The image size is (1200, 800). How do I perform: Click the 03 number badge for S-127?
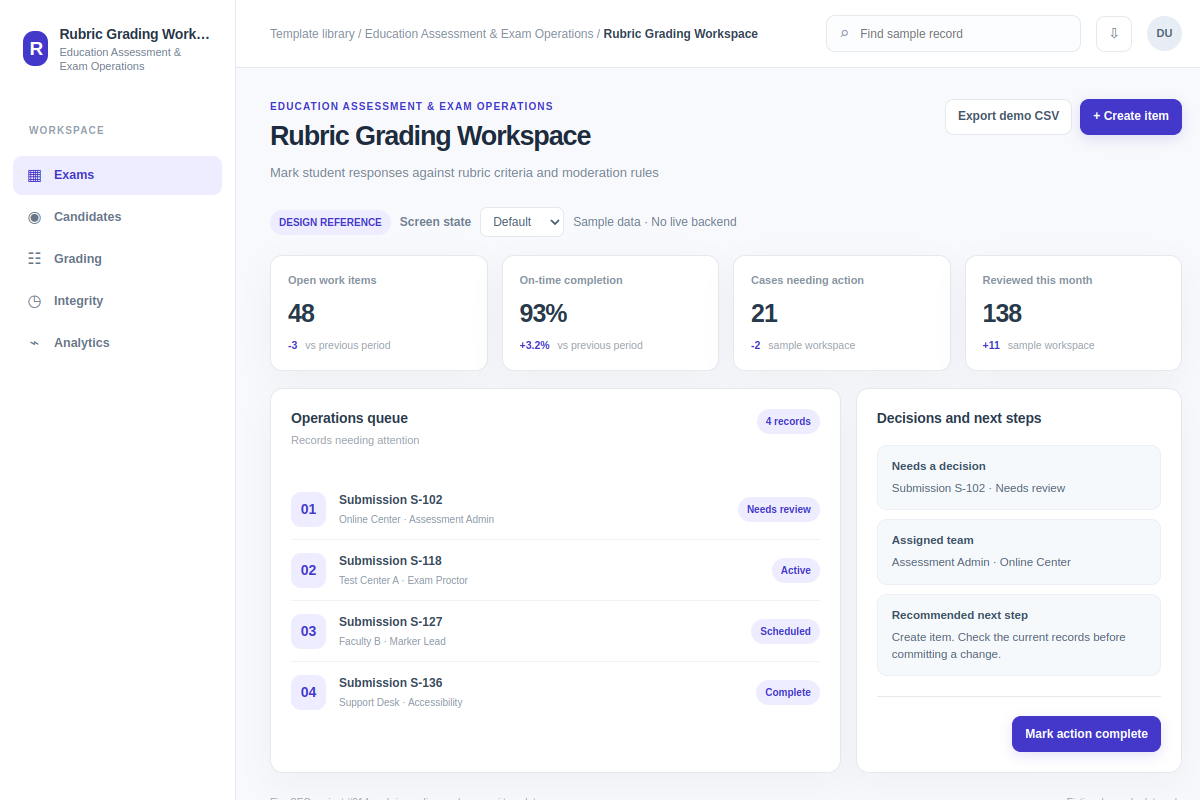tap(308, 631)
